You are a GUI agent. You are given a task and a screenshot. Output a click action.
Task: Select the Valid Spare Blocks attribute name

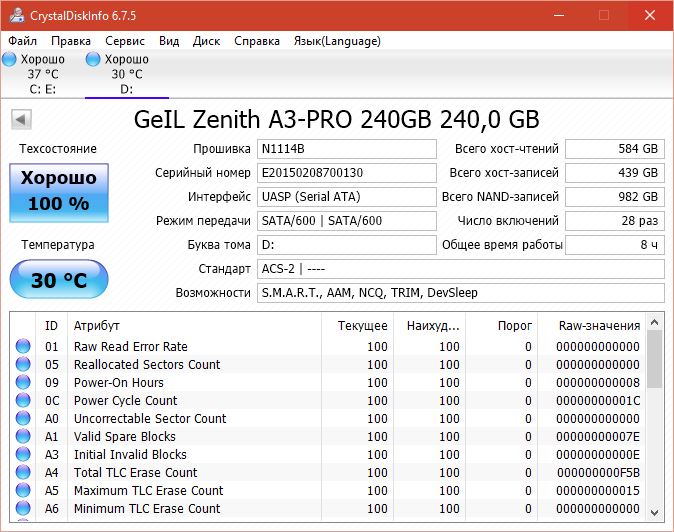click(x=125, y=437)
